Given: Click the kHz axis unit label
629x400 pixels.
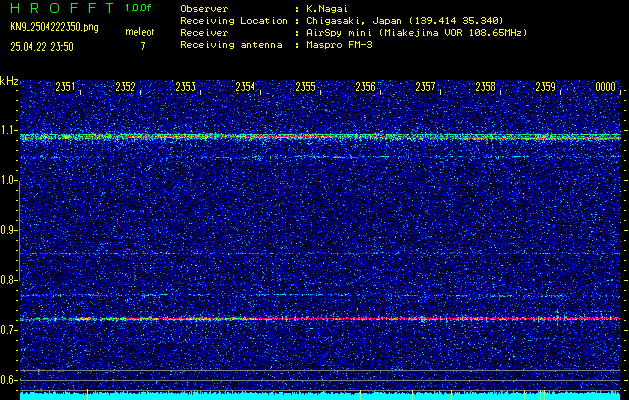Looking at the screenshot, I should pos(9,81).
